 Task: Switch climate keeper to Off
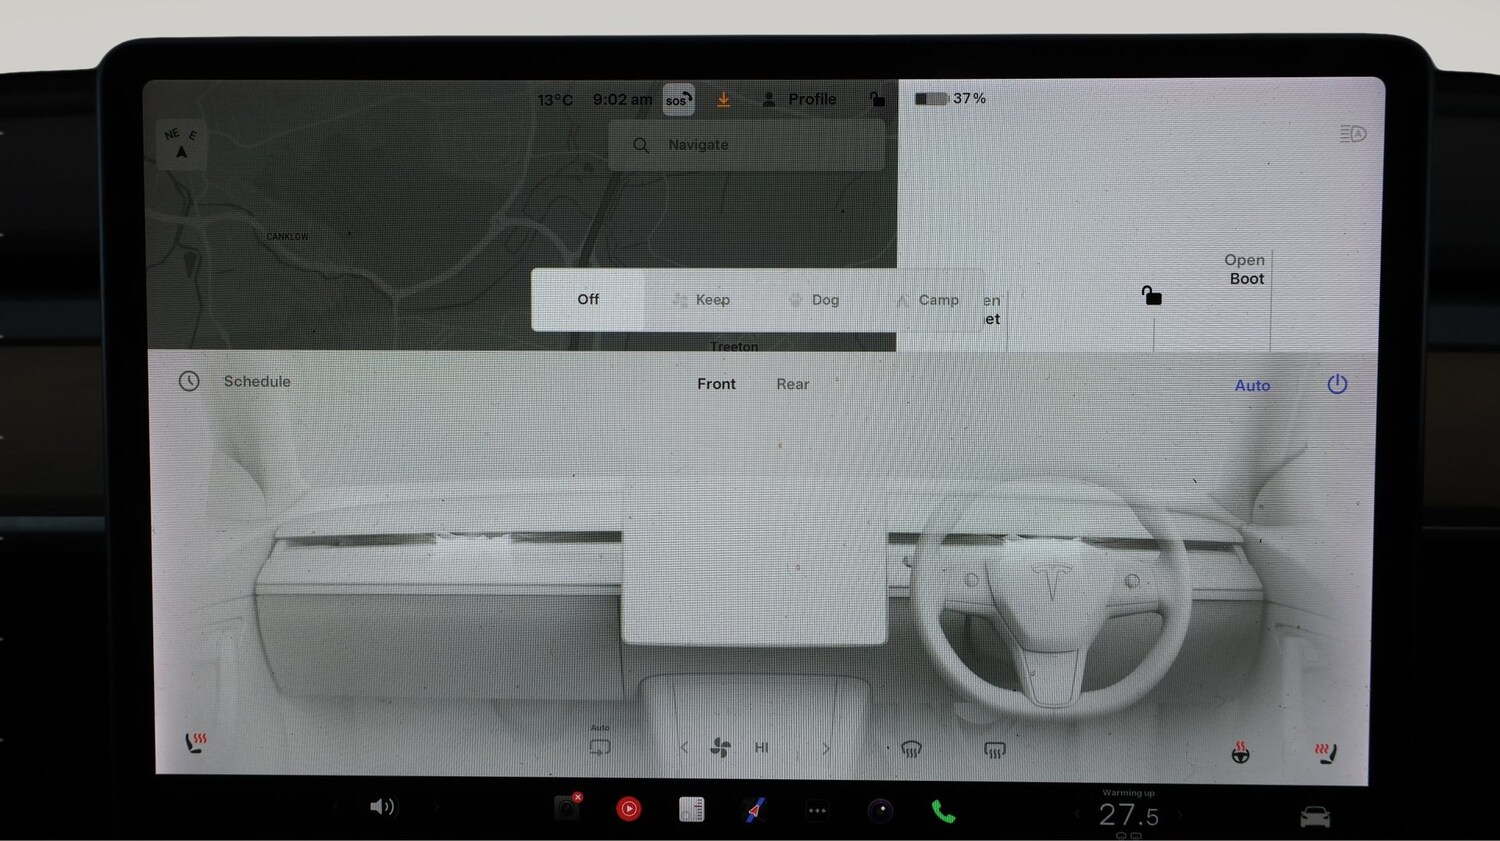(588, 299)
